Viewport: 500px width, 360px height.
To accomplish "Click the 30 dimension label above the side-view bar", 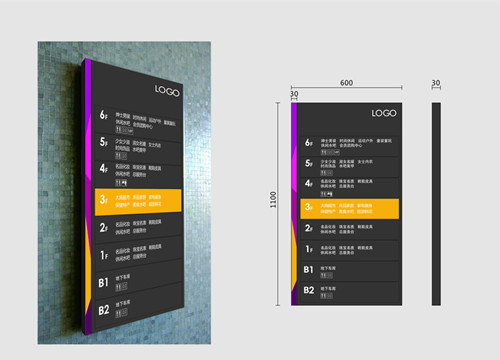I will [x=436, y=83].
